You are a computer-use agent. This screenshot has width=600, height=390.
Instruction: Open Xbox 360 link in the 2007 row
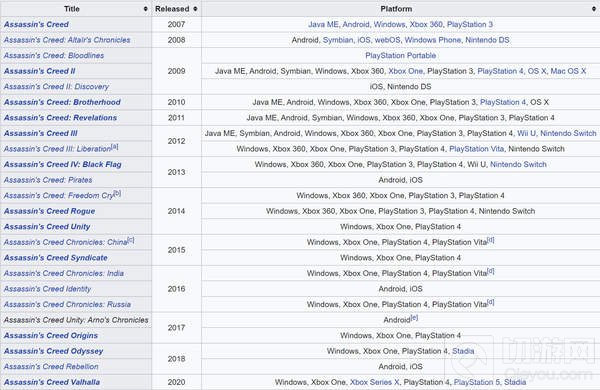tap(426, 24)
